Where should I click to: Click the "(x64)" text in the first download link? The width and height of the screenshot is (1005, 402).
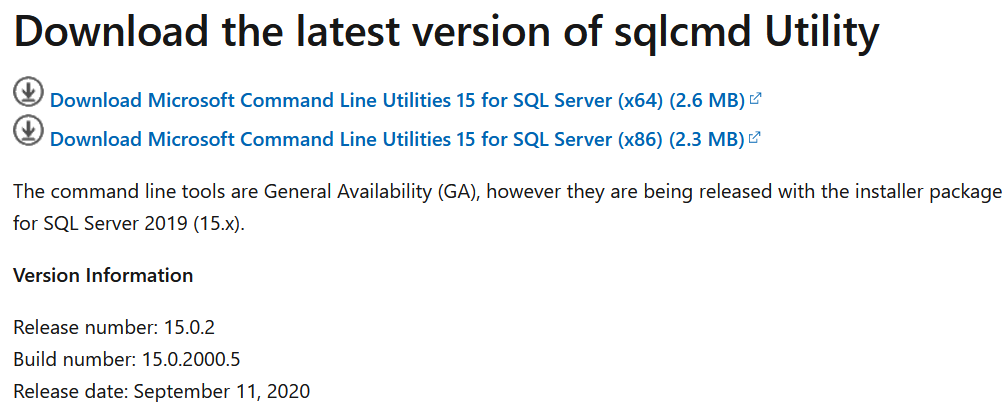[x=640, y=101]
